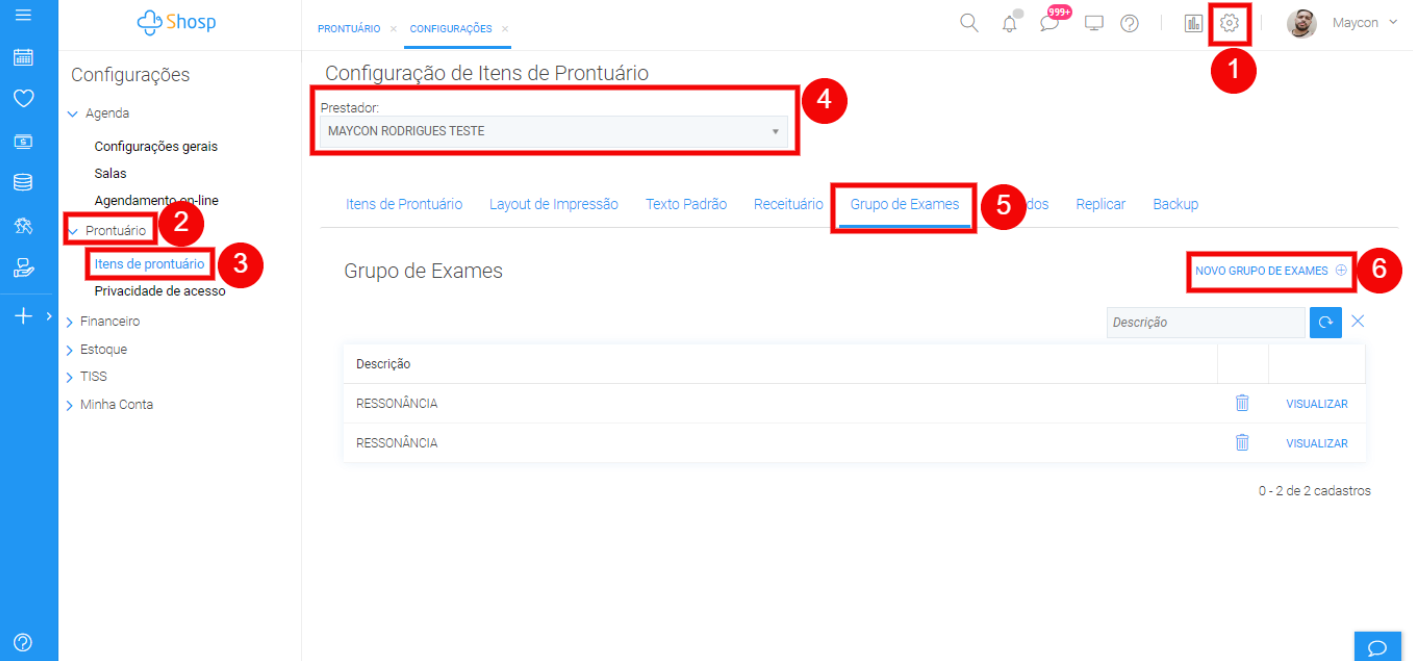
Task: Expand the Estoque section
Action: tap(103, 350)
